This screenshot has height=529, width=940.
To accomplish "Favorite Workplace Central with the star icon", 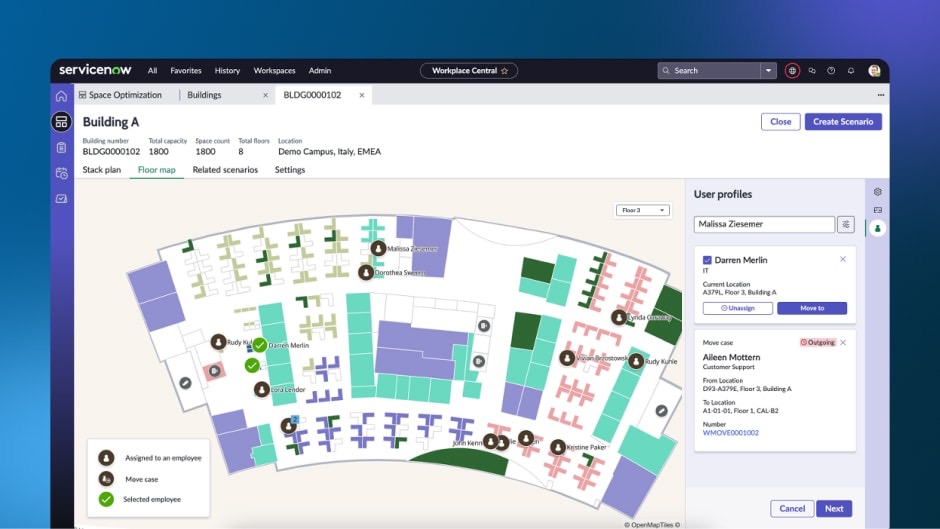I will coord(505,71).
